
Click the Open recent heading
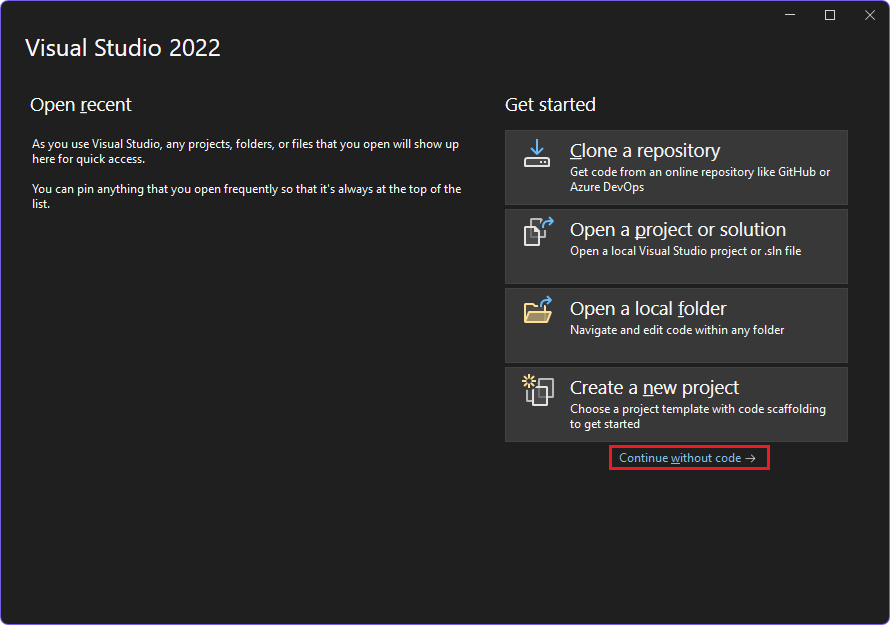point(81,104)
